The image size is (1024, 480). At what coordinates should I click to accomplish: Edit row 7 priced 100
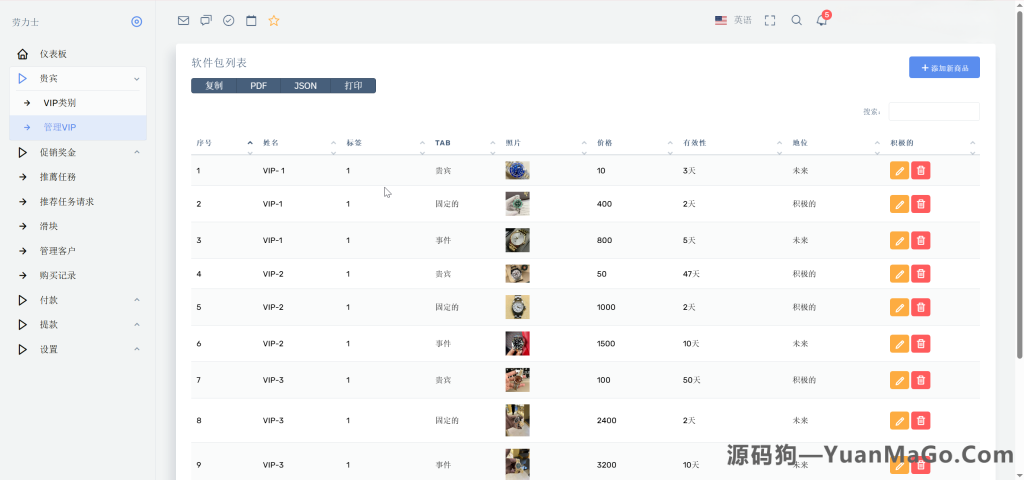[x=899, y=380]
